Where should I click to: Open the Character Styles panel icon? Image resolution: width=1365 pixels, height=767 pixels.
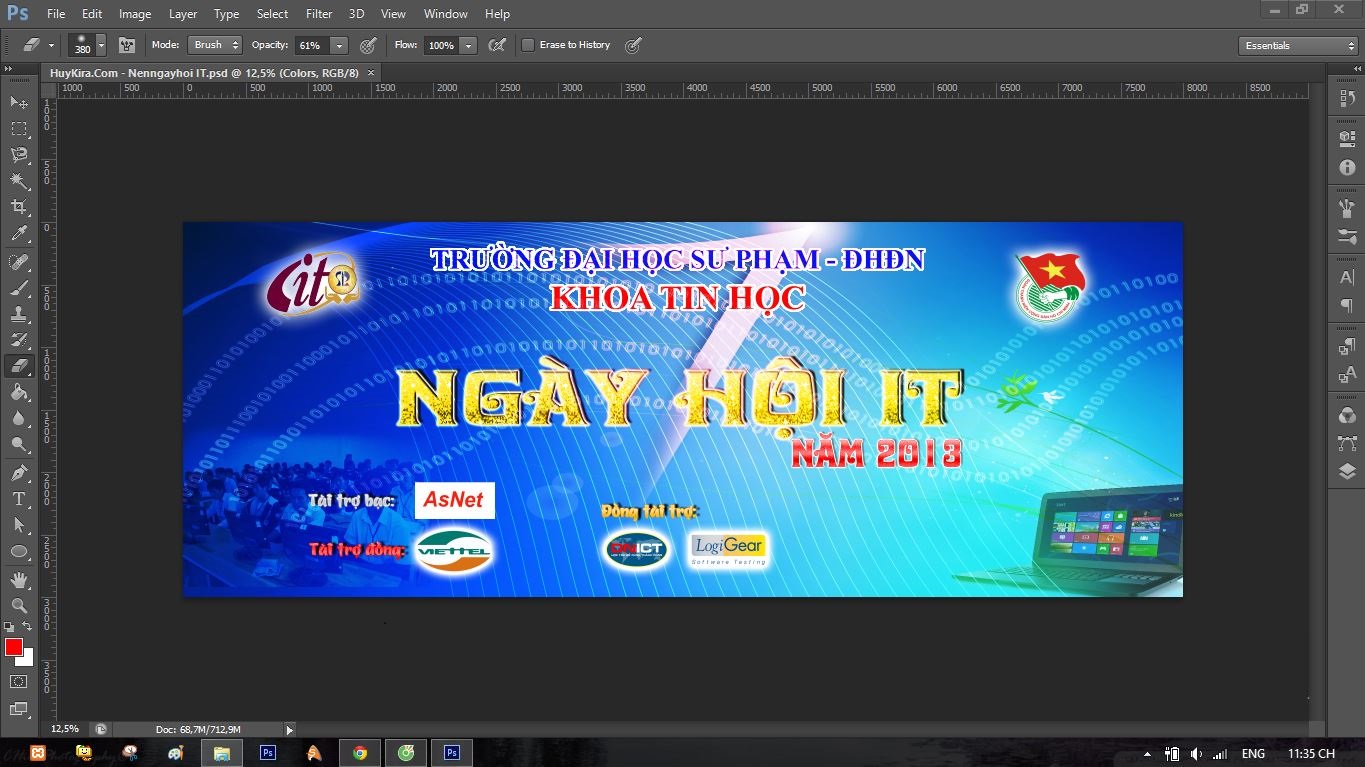coord(1347,376)
